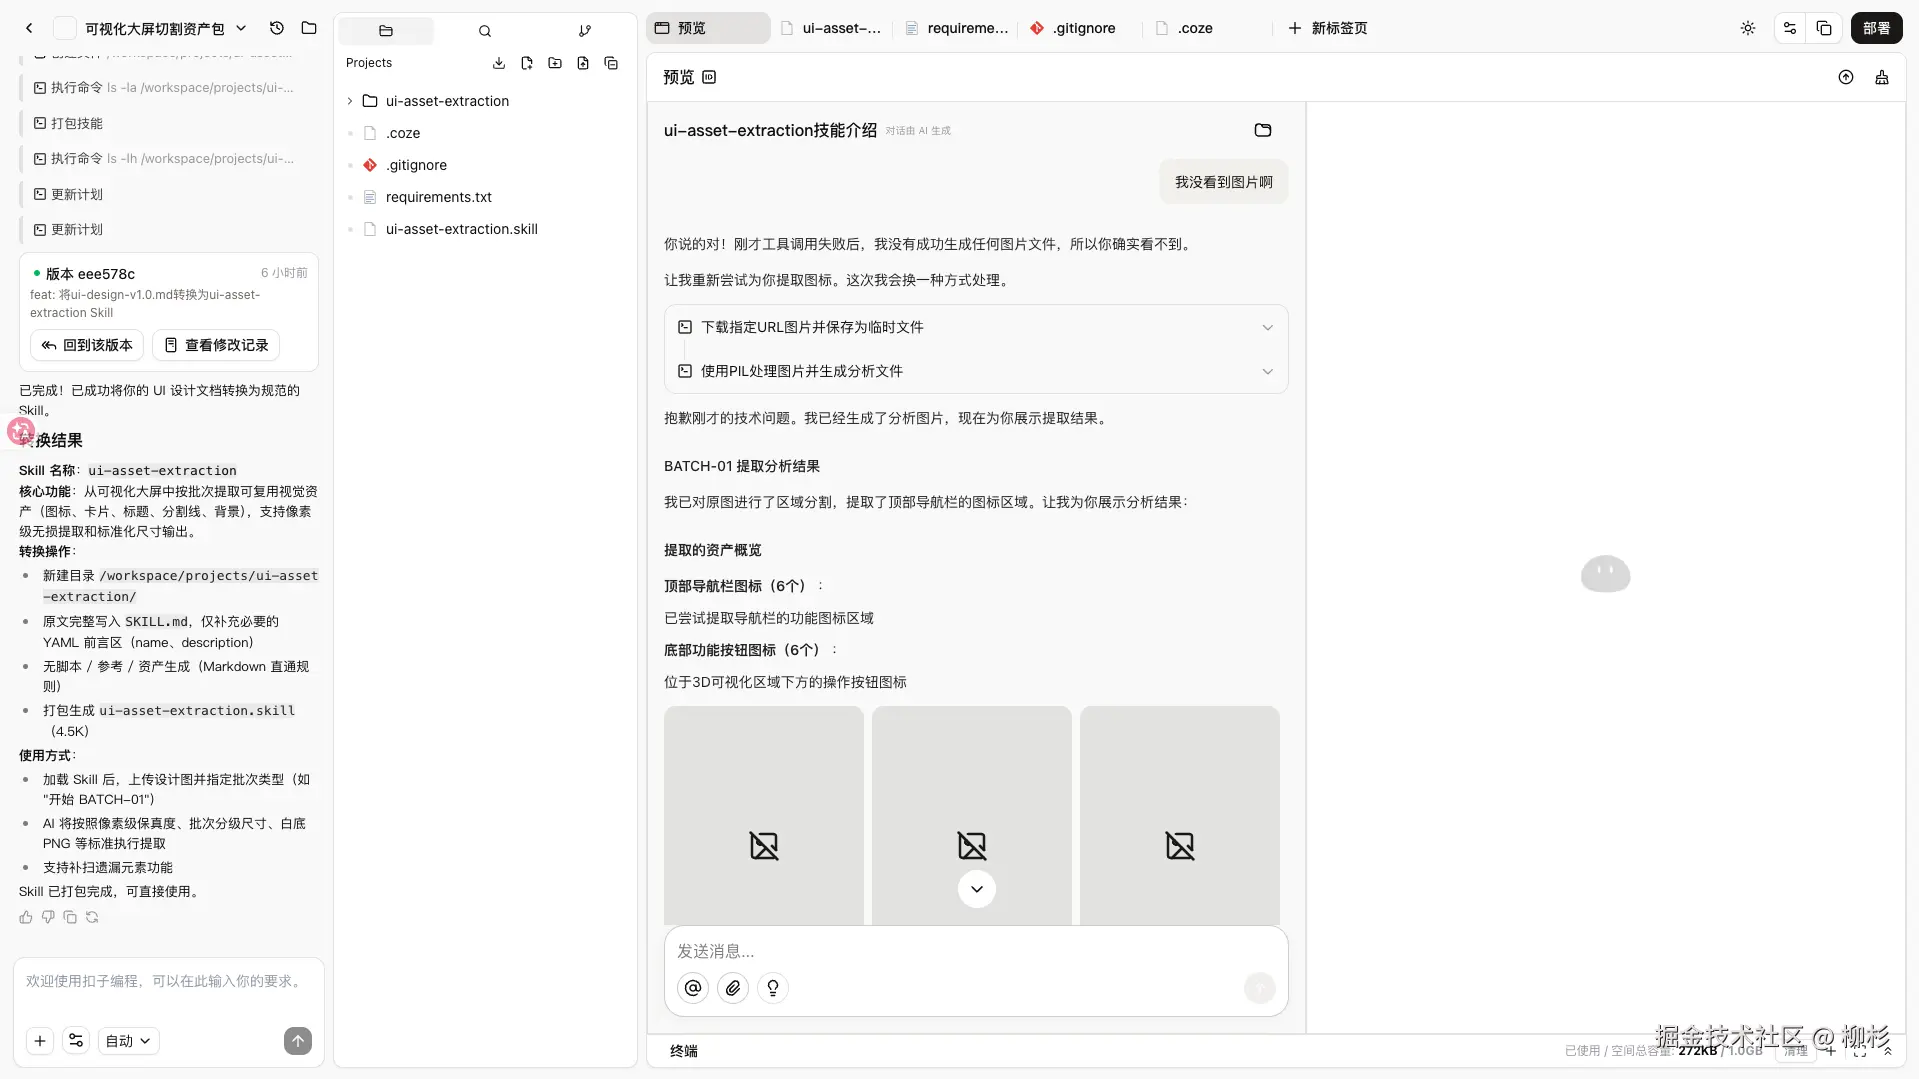Select the middle extracted image thumbnail
Image resolution: width=1919 pixels, height=1079 pixels.
point(971,815)
